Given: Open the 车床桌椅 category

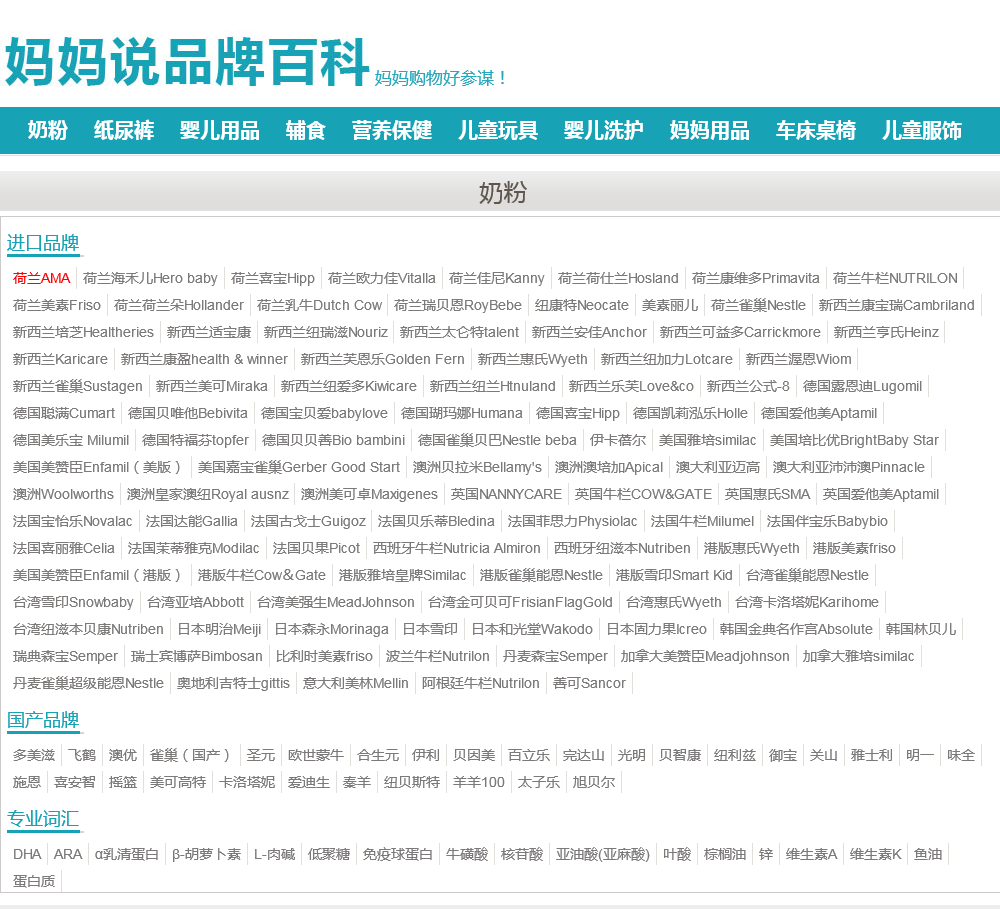Looking at the screenshot, I should click(816, 130).
